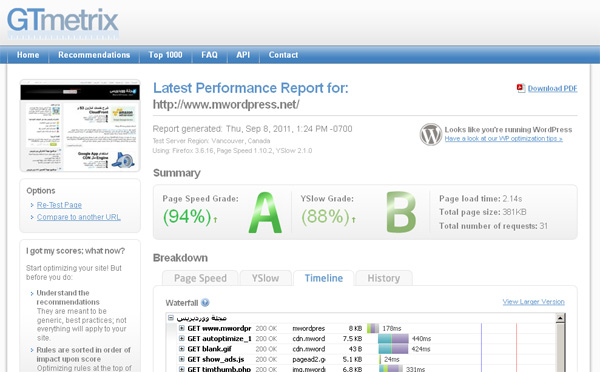This screenshot has width=600, height=372.
Task: Click the up arrow next to 88% score
Action: click(x=354, y=219)
